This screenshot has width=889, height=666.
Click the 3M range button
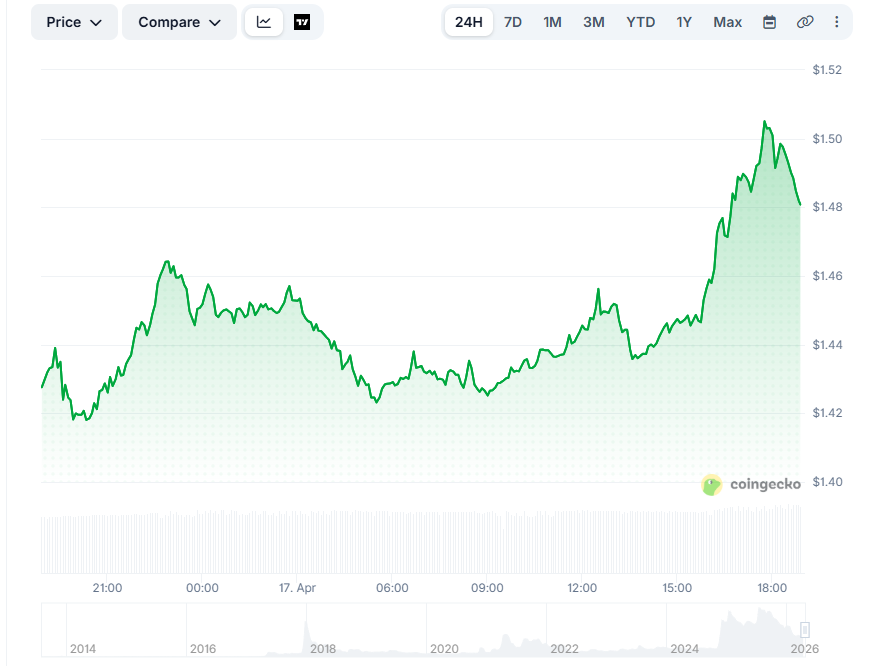pos(593,21)
